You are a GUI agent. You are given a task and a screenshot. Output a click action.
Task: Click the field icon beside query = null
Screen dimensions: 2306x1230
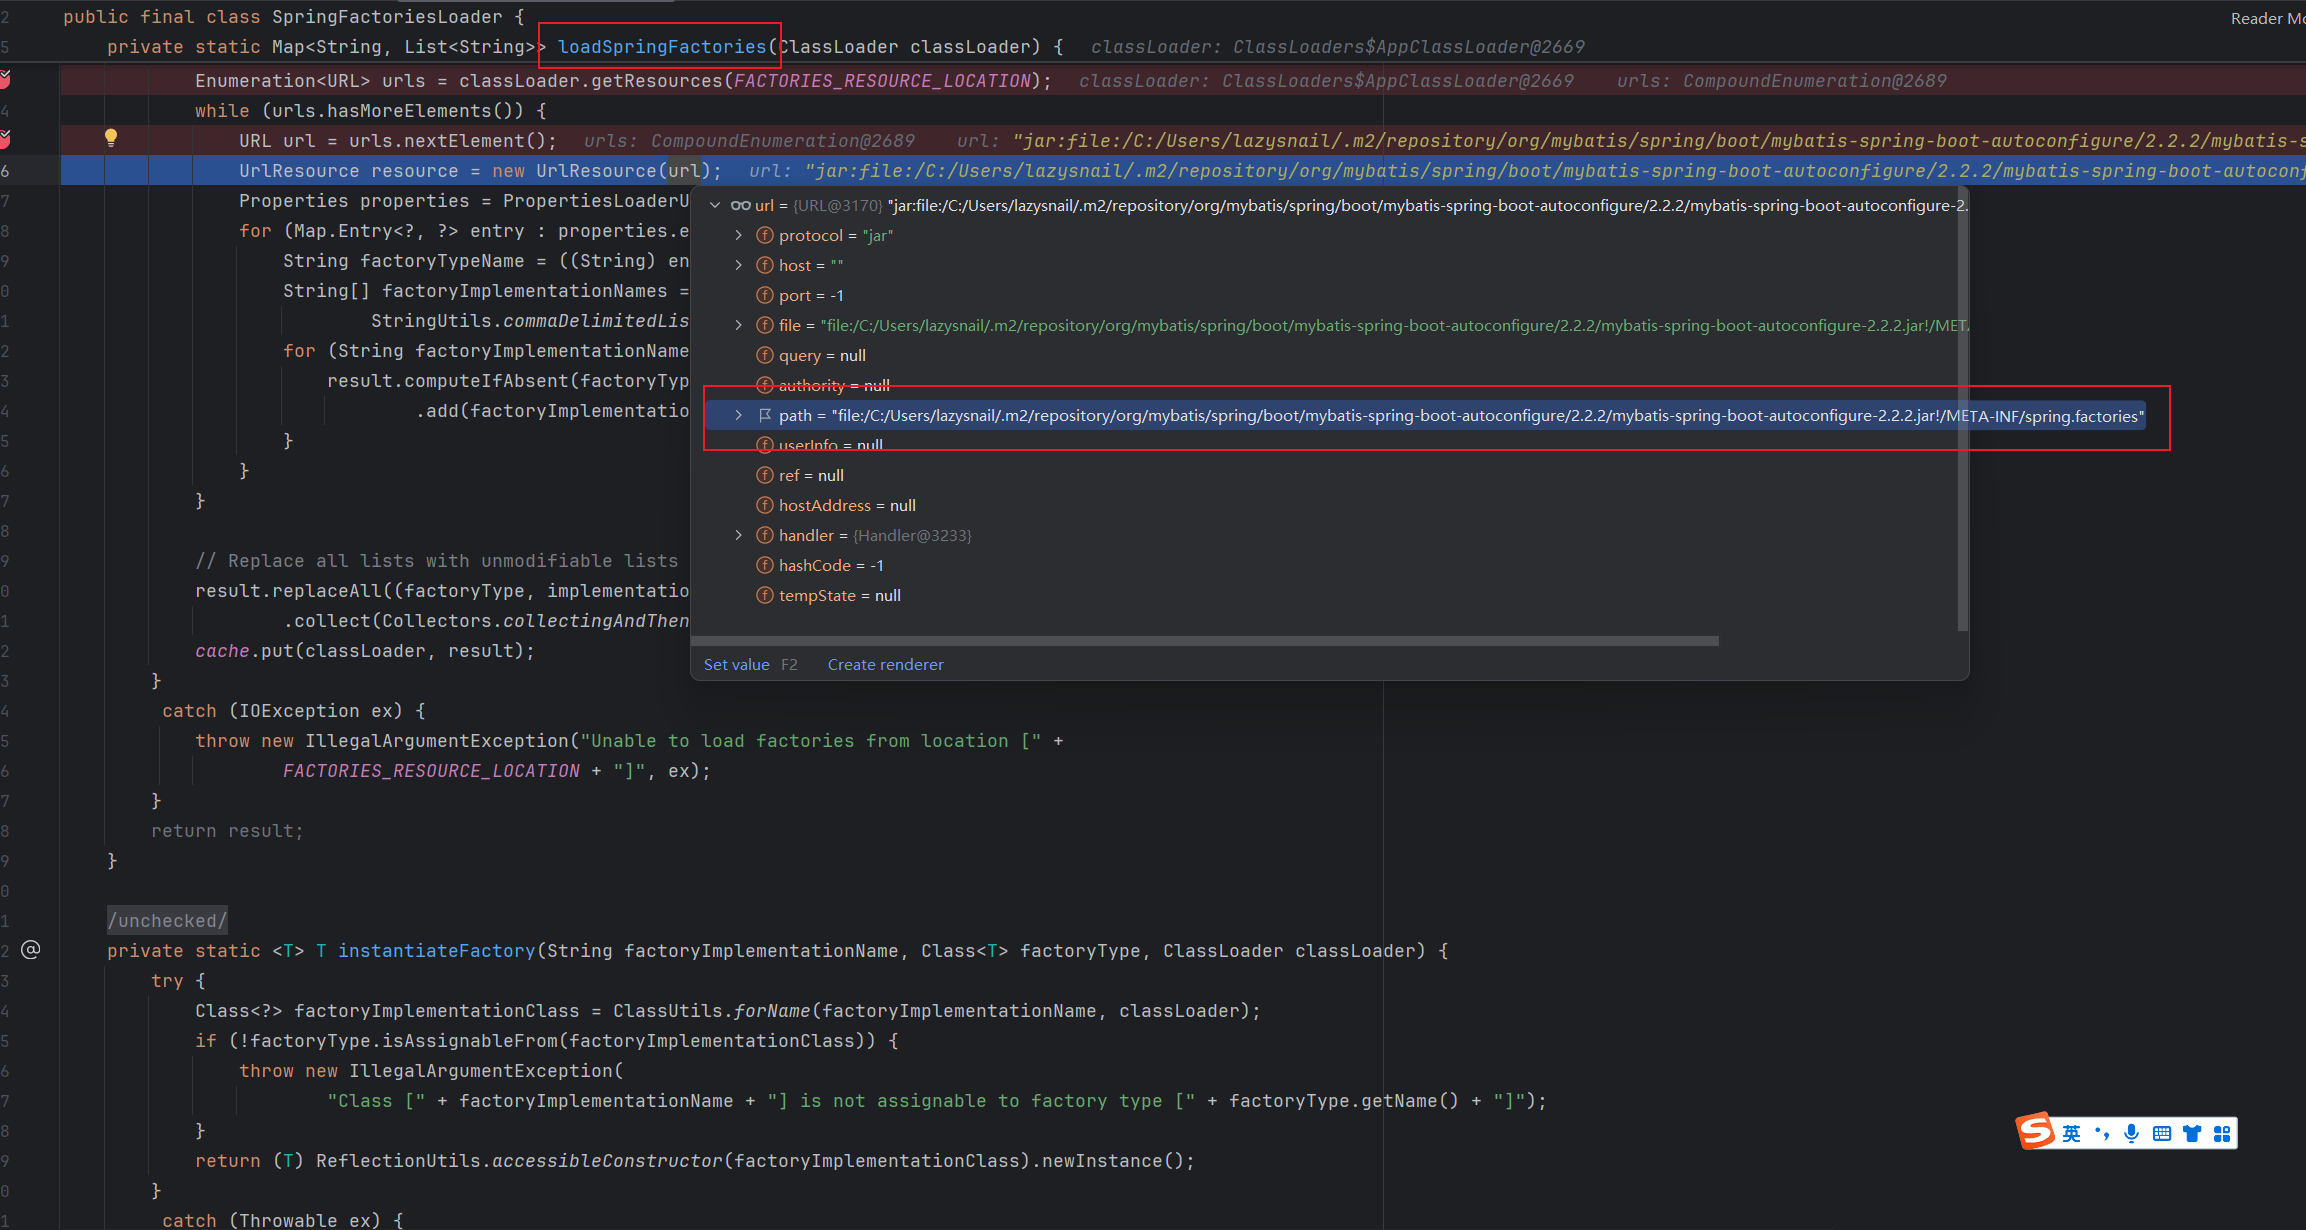(x=765, y=356)
